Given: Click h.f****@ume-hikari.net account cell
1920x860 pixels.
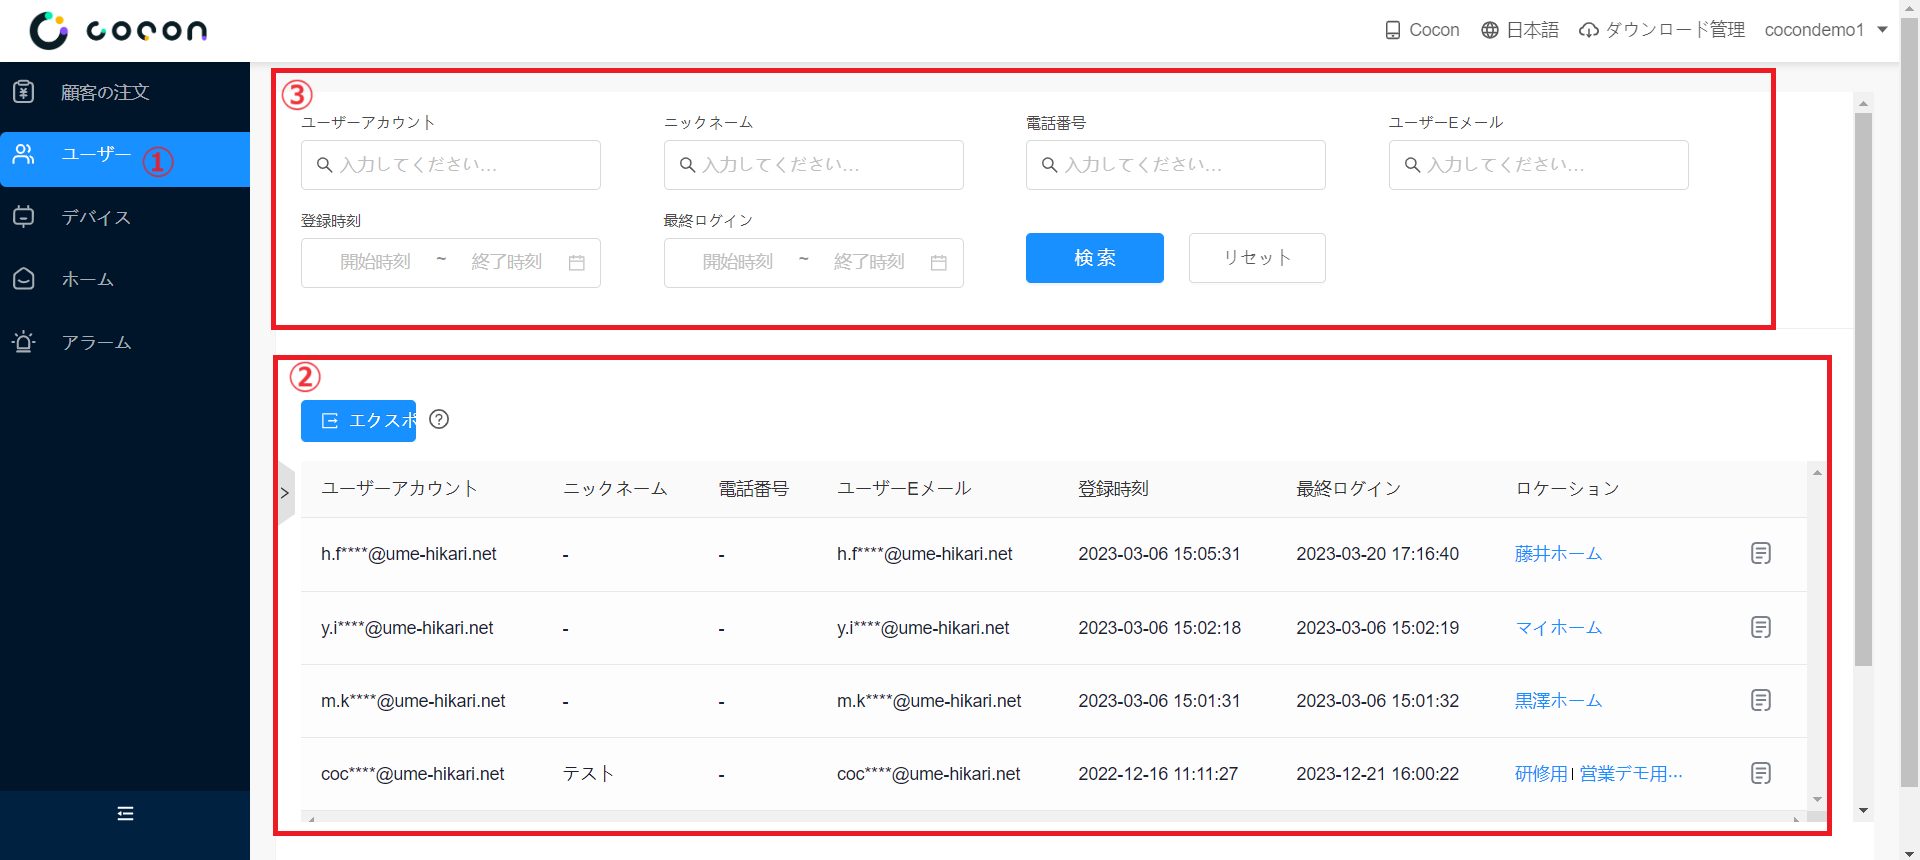Looking at the screenshot, I should 409,554.
